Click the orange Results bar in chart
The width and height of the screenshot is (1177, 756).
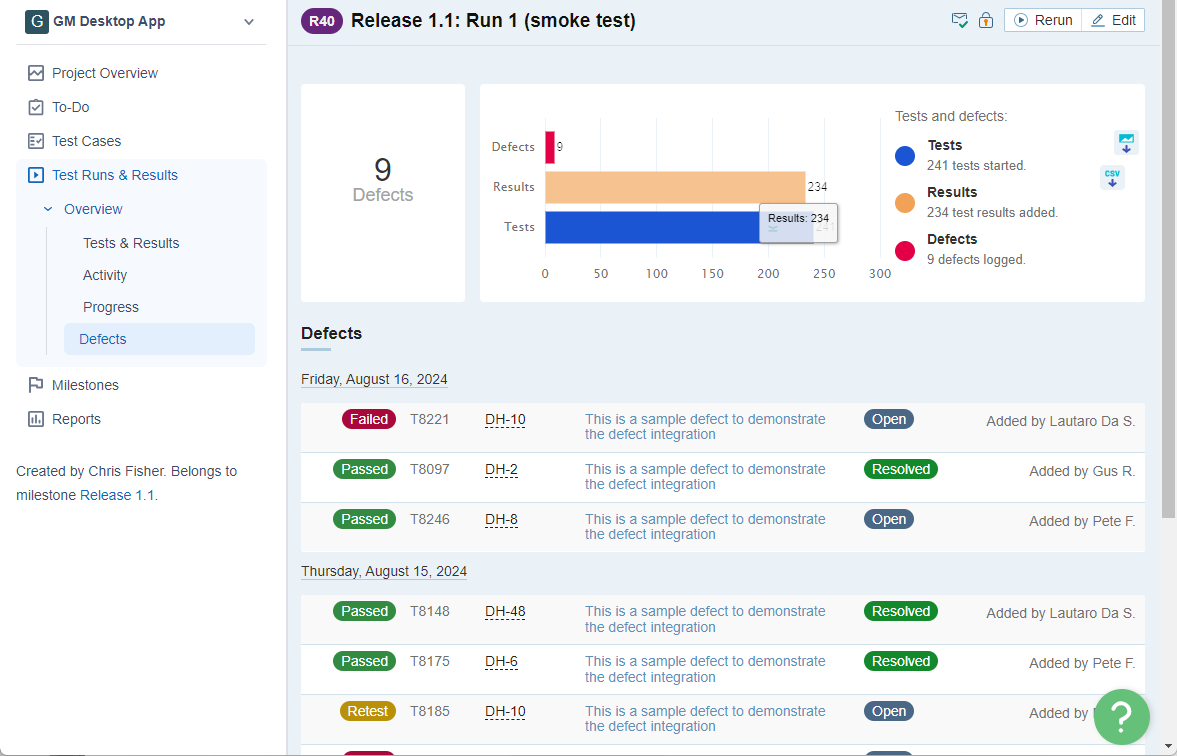(x=674, y=187)
